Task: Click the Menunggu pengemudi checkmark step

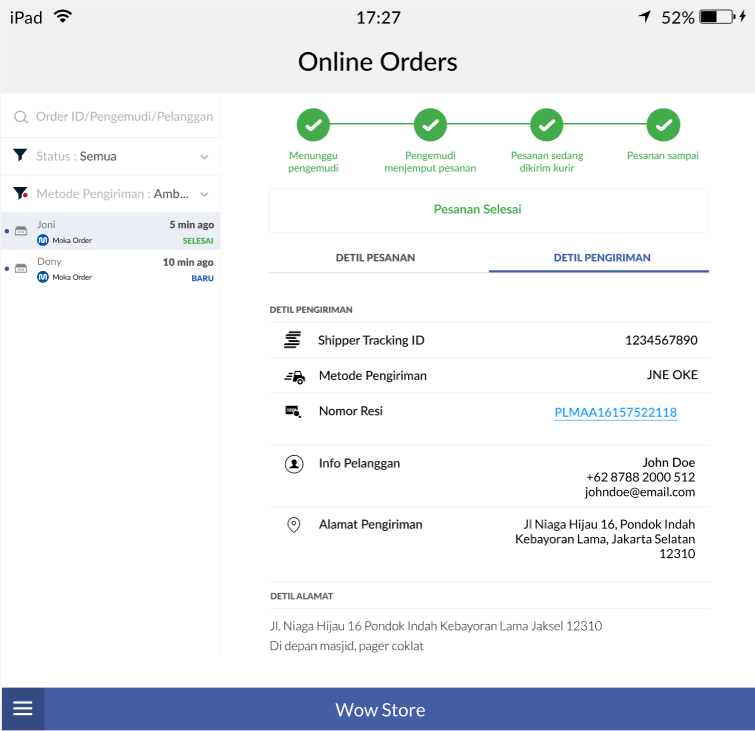Action: pos(313,125)
